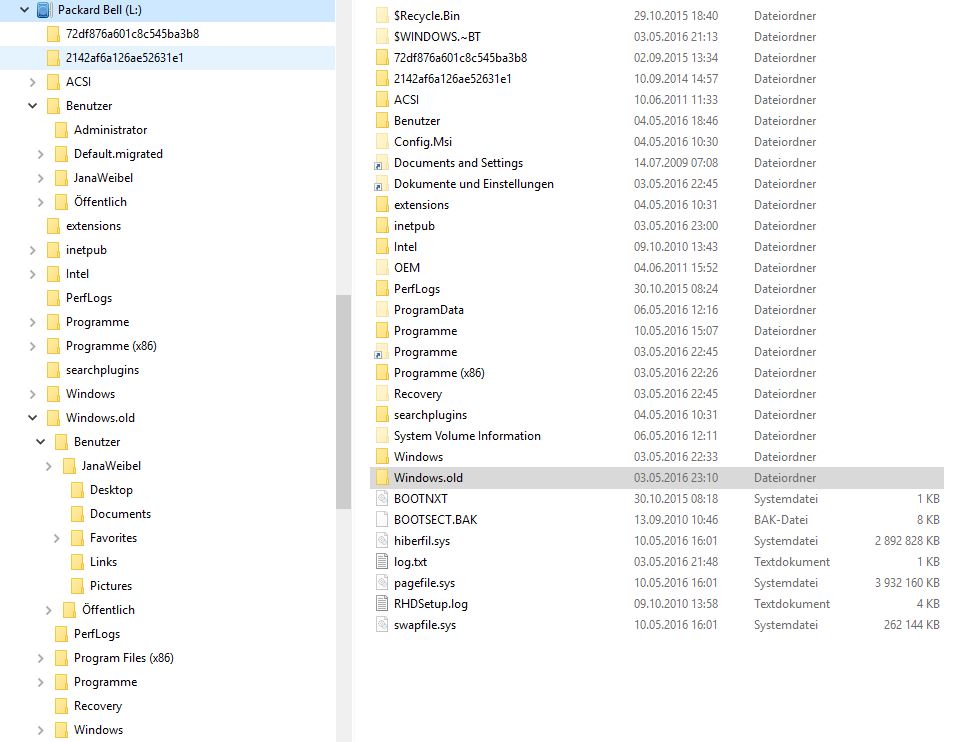Expand Program Files (x86) under Windows.old
This screenshot has height=742, width=963.
pyautogui.click(x=41, y=658)
